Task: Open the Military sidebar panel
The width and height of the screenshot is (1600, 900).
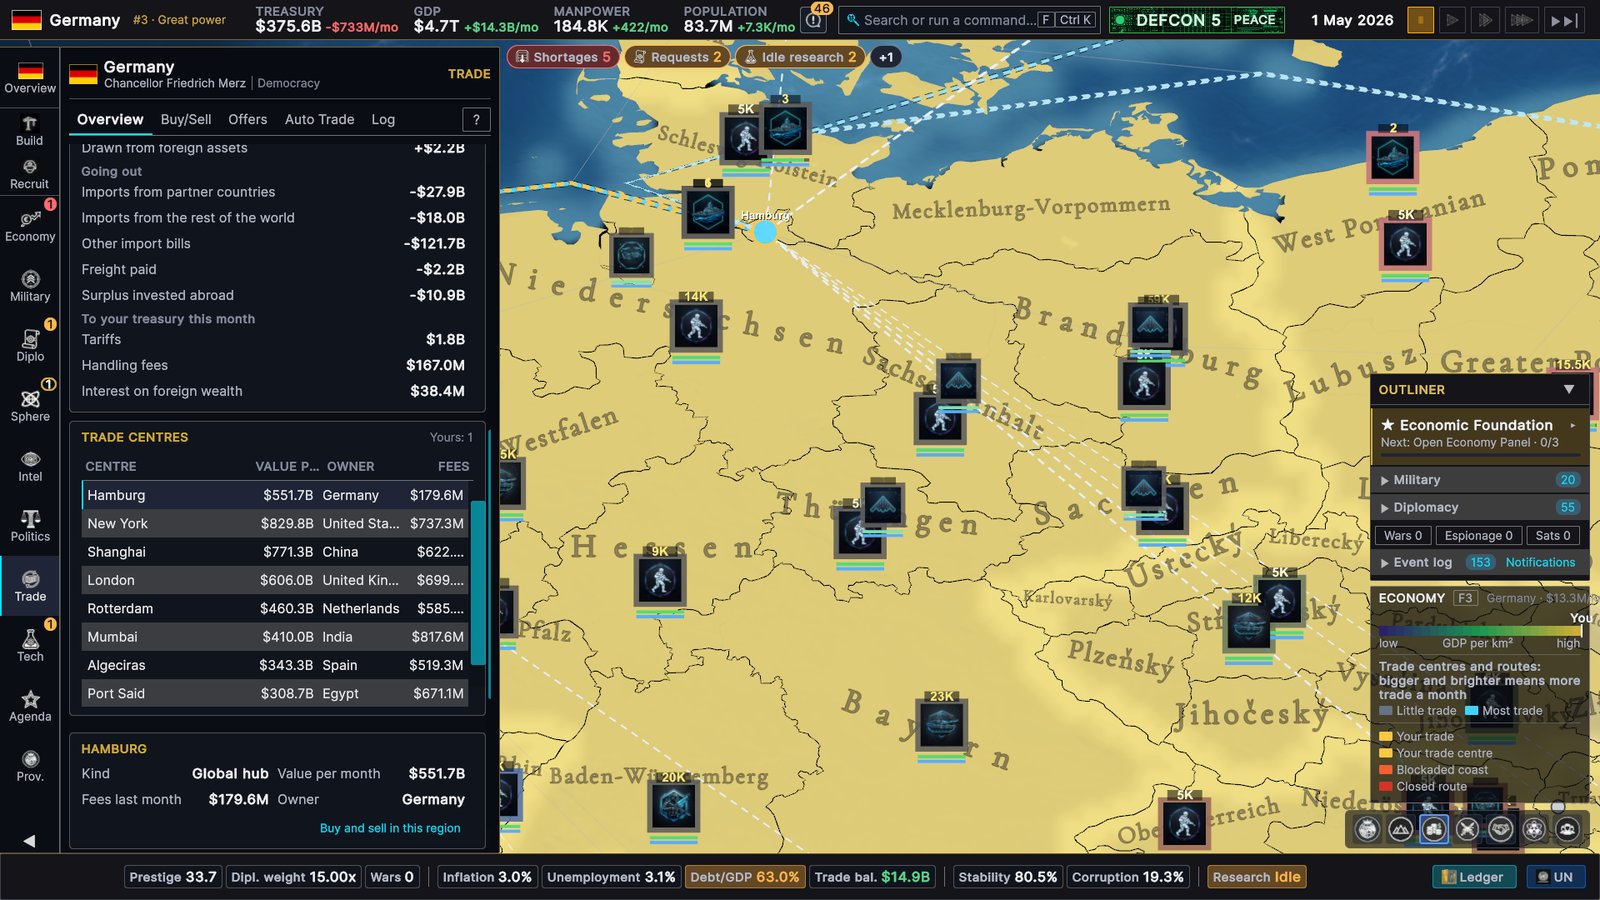Action: [x=30, y=286]
